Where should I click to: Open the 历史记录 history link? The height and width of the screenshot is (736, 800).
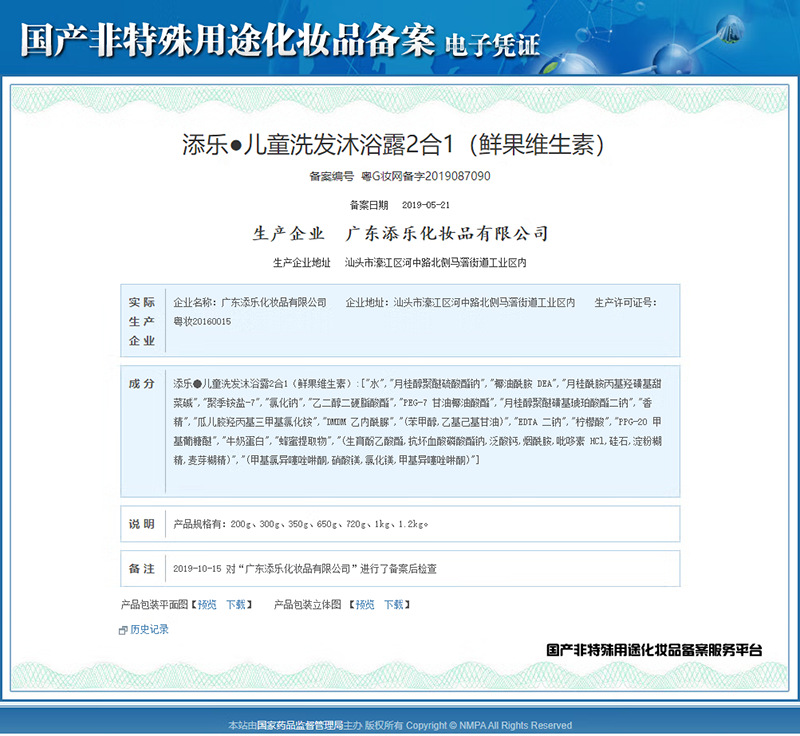pos(149,629)
